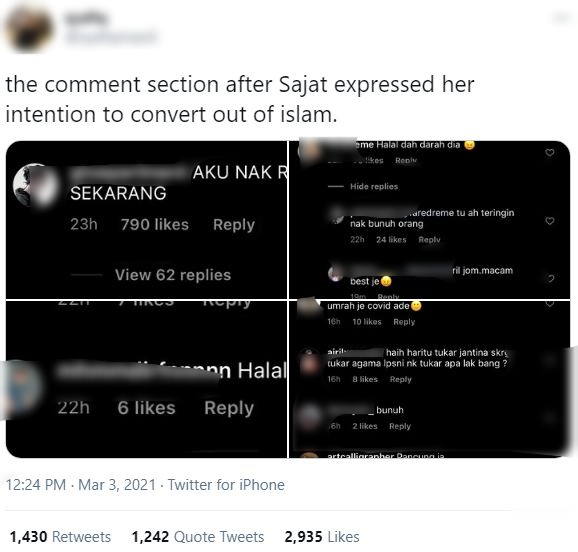Reply to the 'bunuh' comment with 2 likes
This screenshot has width=578, height=552.
(x=400, y=426)
